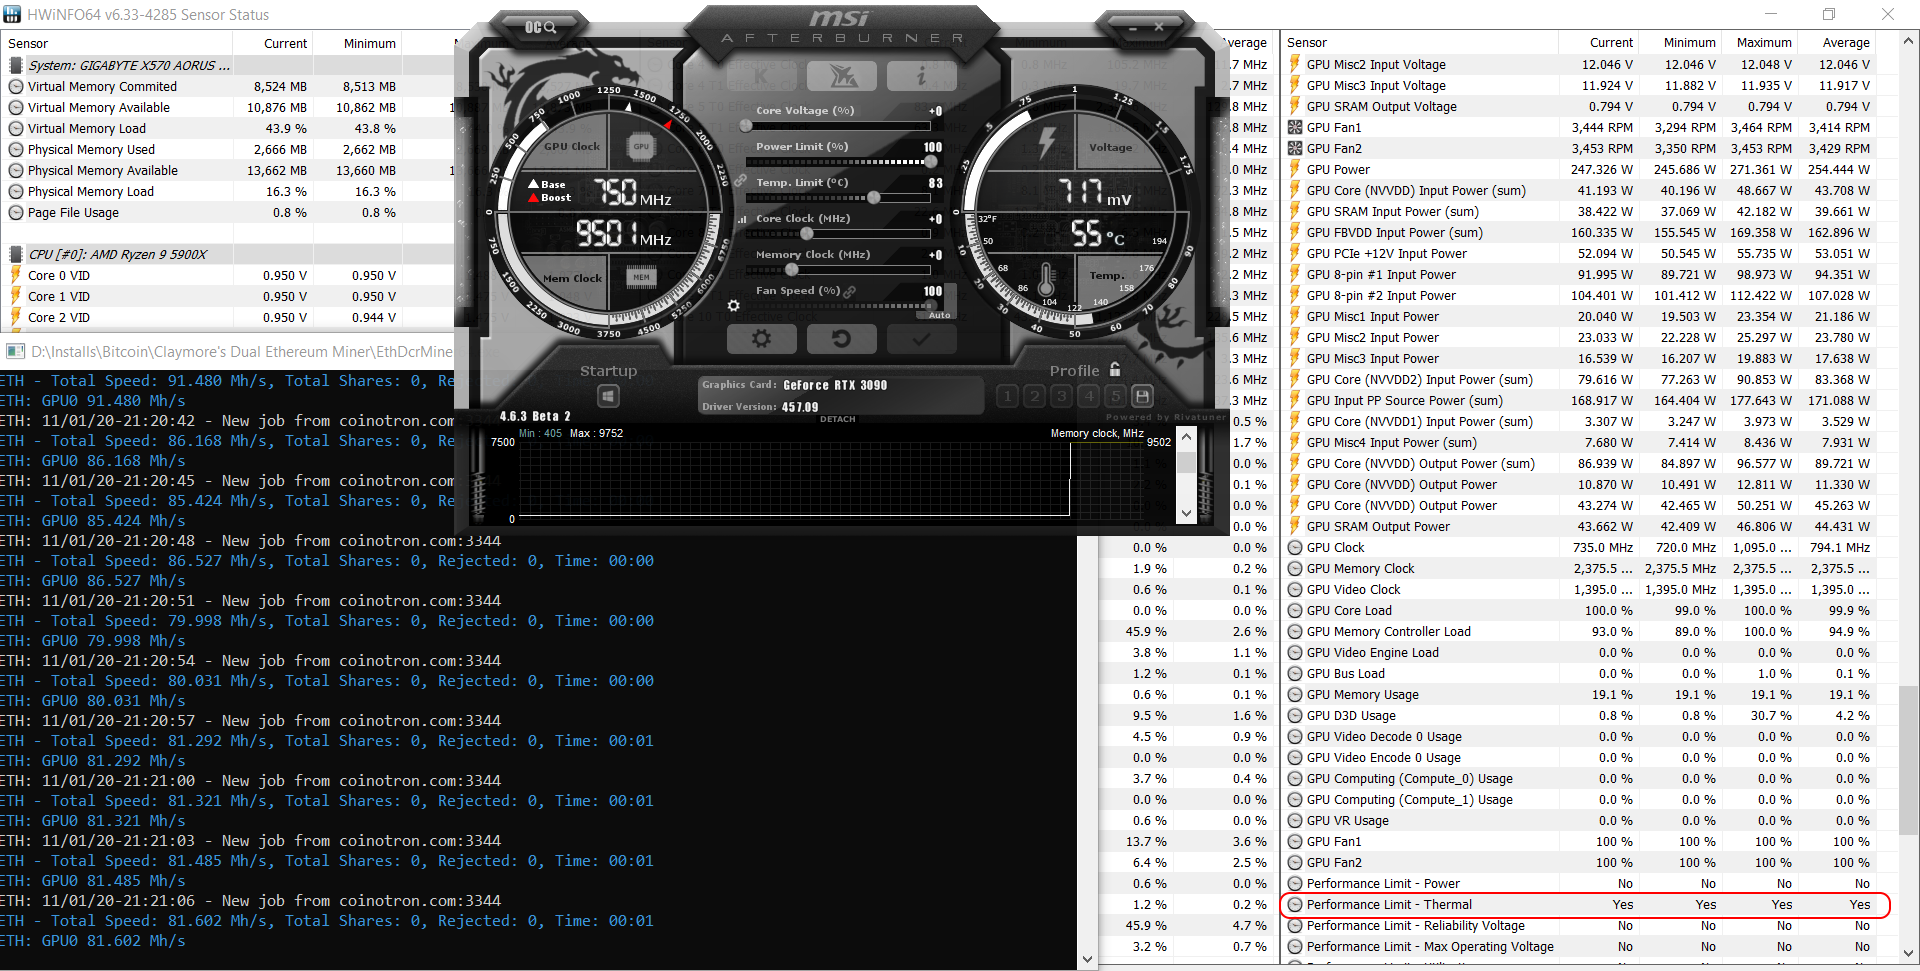
Task: Adjust the Core Voltage slider
Action: click(838, 126)
